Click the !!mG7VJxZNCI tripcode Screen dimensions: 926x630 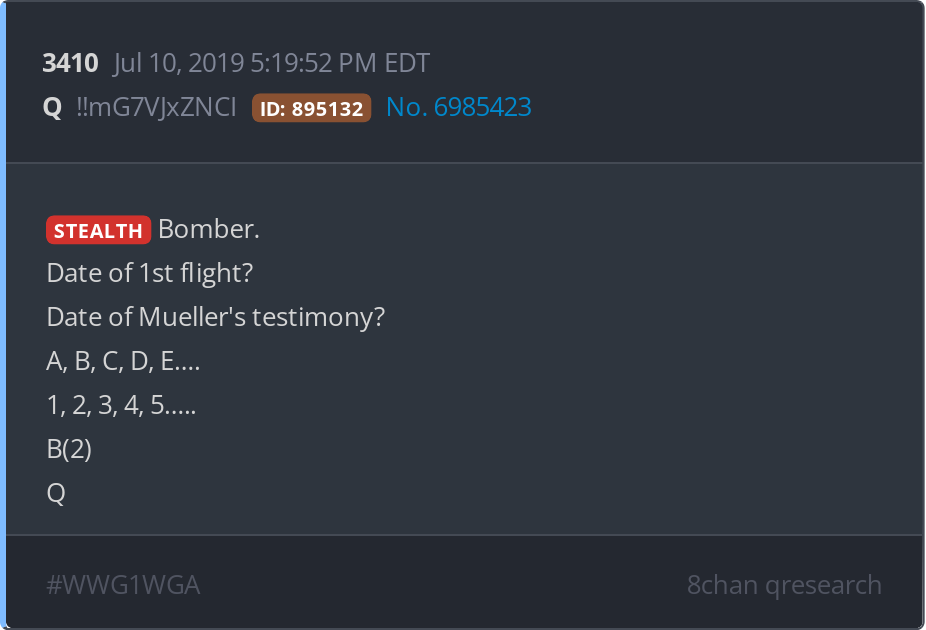[156, 107]
